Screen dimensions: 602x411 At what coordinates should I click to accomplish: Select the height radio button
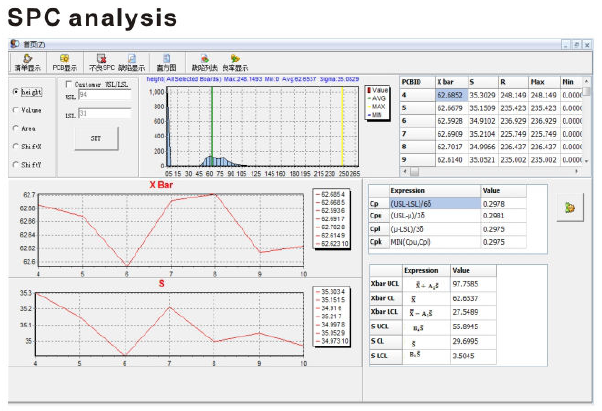click(x=15, y=91)
